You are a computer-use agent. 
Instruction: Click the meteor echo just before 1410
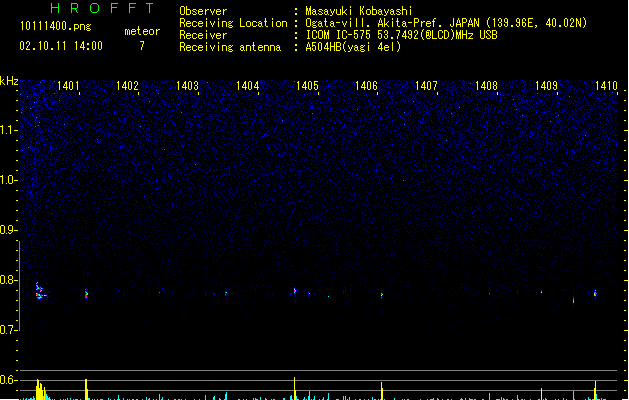[x=595, y=294]
